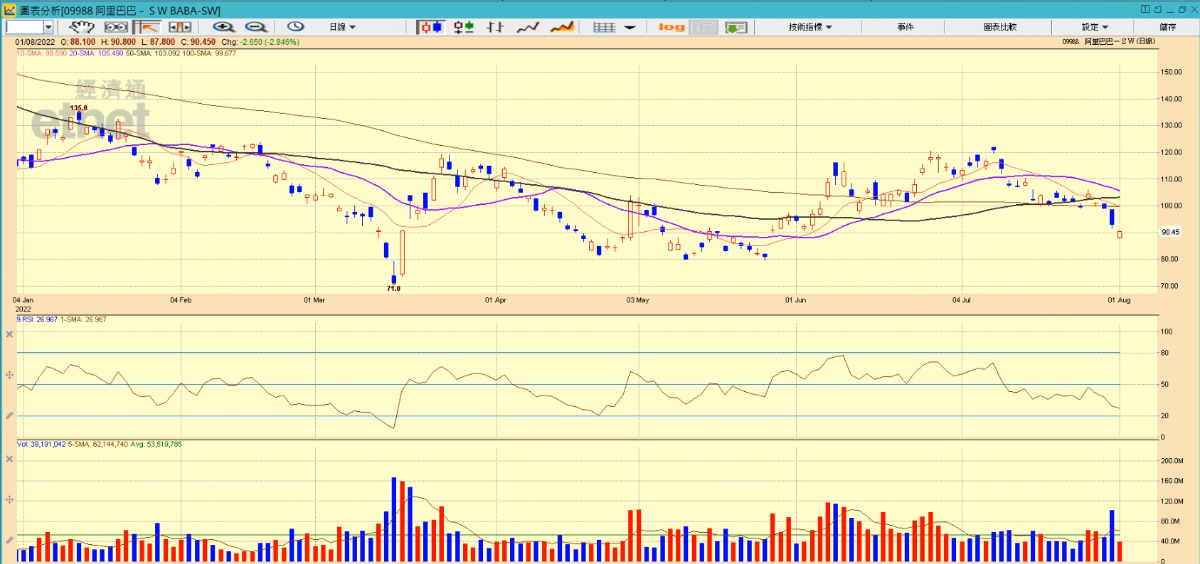Open the grid options dropdown arrow

(630, 27)
